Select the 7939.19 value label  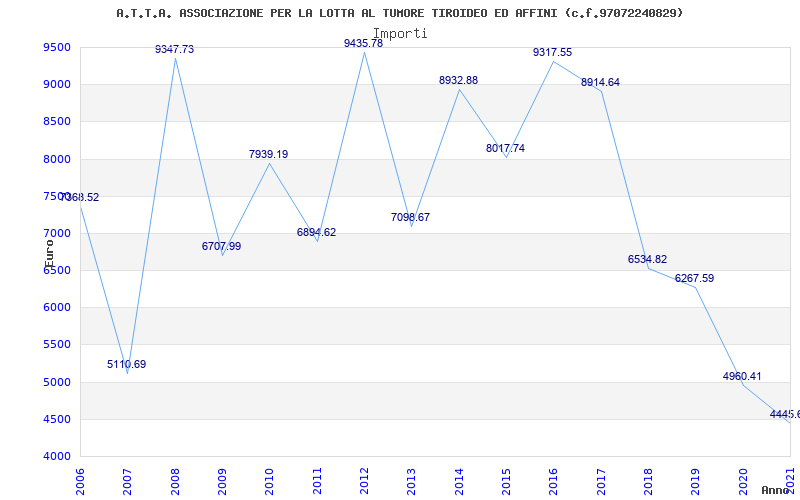(x=268, y=154)
